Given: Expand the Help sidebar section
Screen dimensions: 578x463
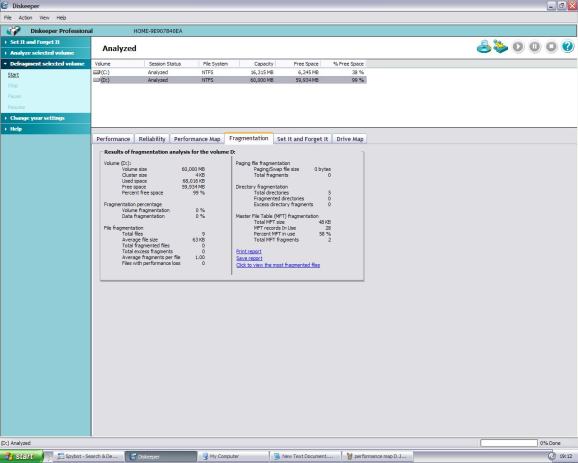Looking at the screenshot, I should click(x=46, y=129).
